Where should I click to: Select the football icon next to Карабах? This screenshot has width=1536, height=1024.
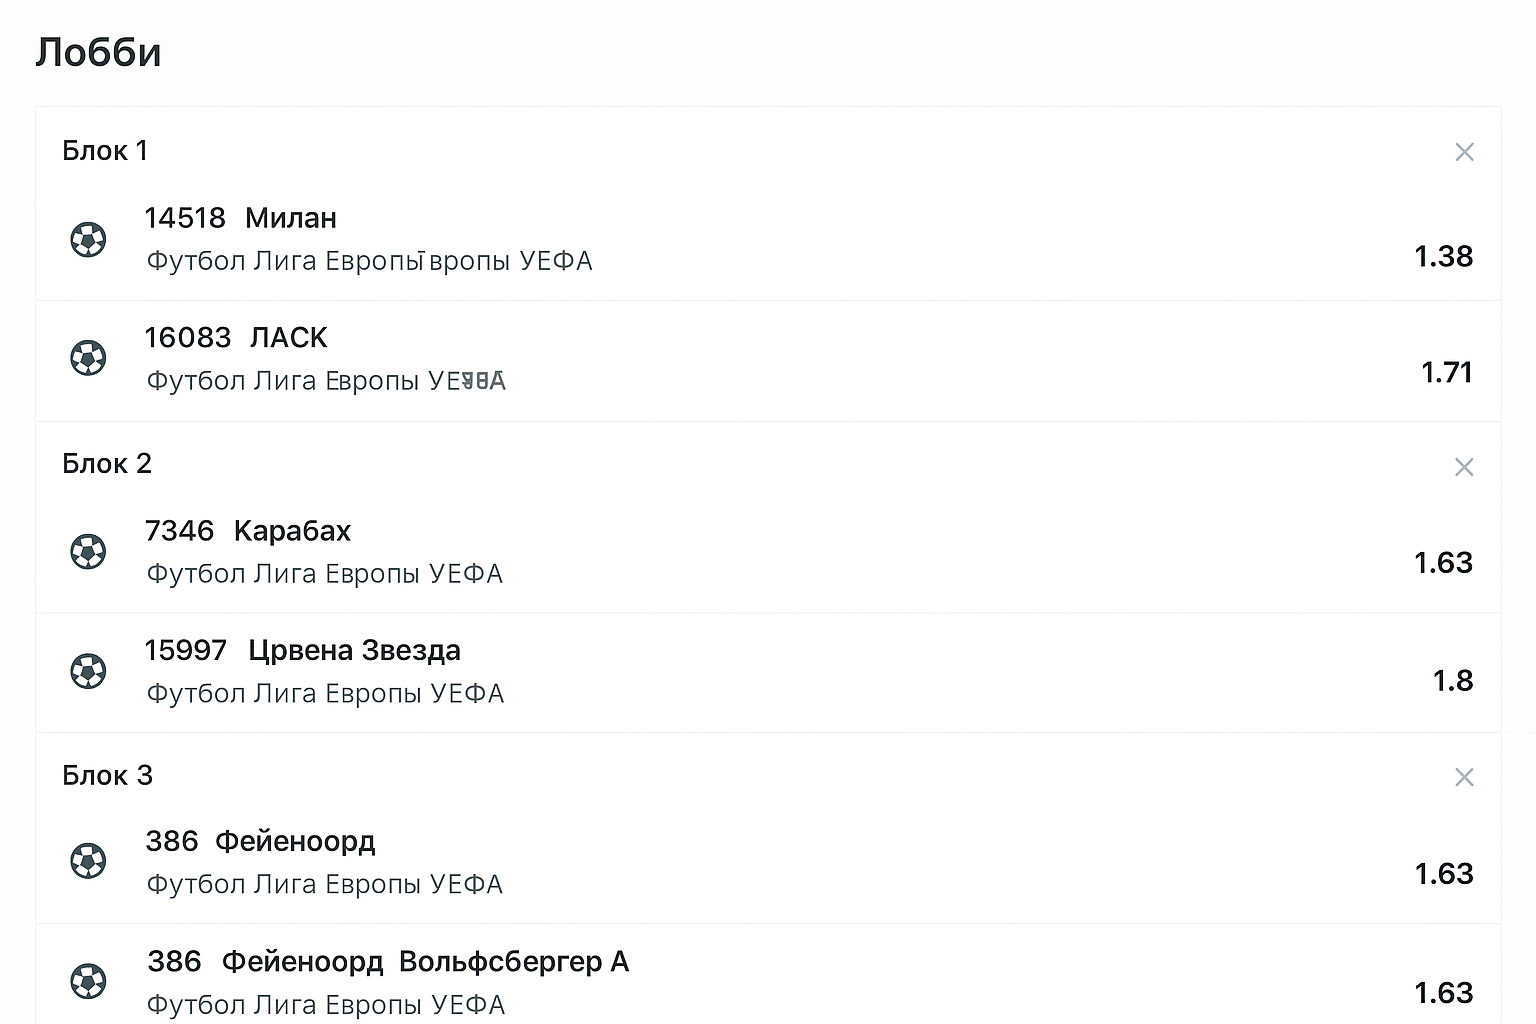coord(88,551)
